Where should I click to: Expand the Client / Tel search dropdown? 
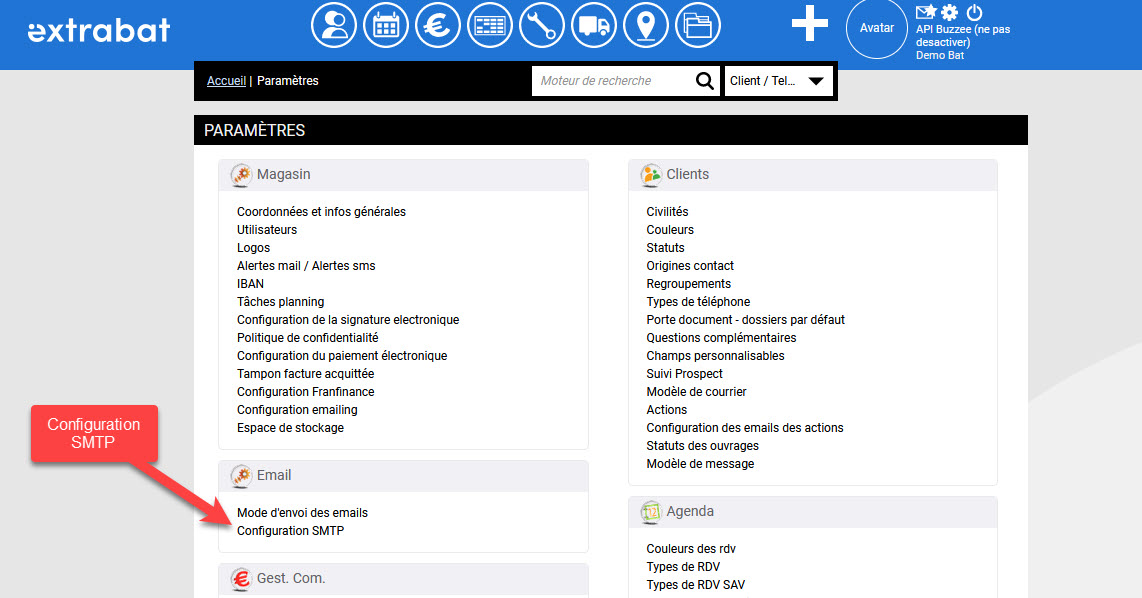coord(779,81)
